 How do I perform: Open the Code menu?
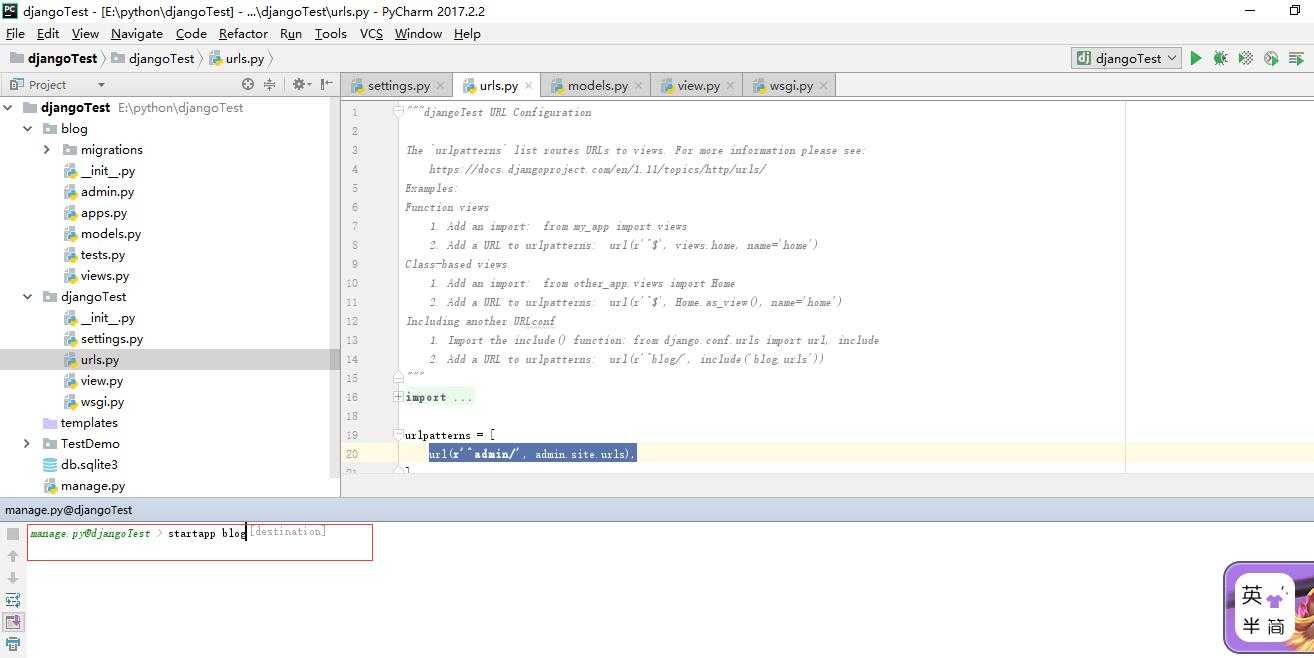pyautogui.click(x=191, y=33)
